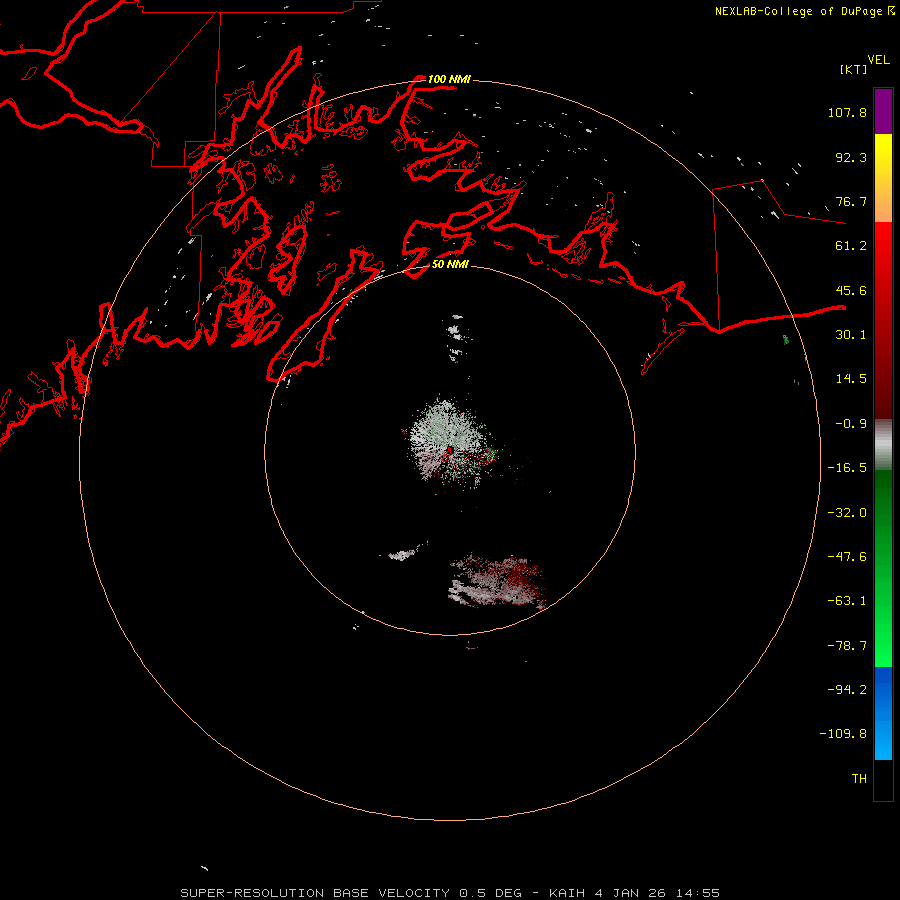Screen dimensions: 900x900
Task: Click the 107.8 velocity scale value
Action: click(x=847, y=112)
